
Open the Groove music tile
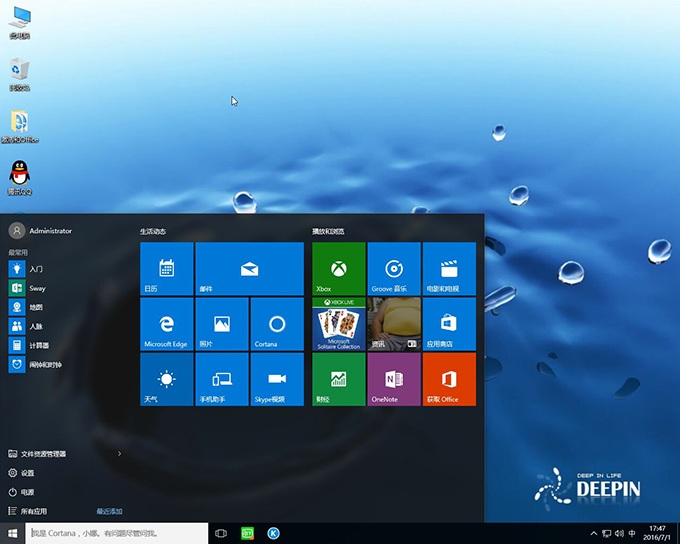[394, 268]
